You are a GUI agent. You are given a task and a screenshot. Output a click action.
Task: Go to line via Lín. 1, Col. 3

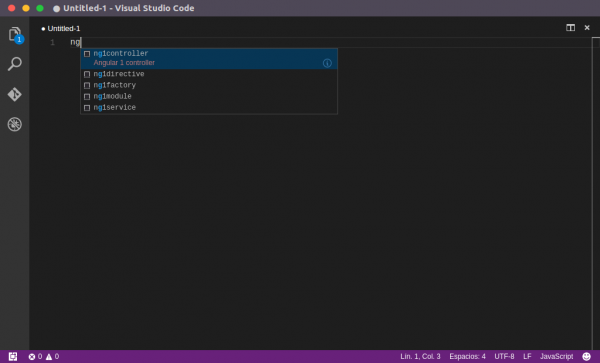(x=420, y=356)
